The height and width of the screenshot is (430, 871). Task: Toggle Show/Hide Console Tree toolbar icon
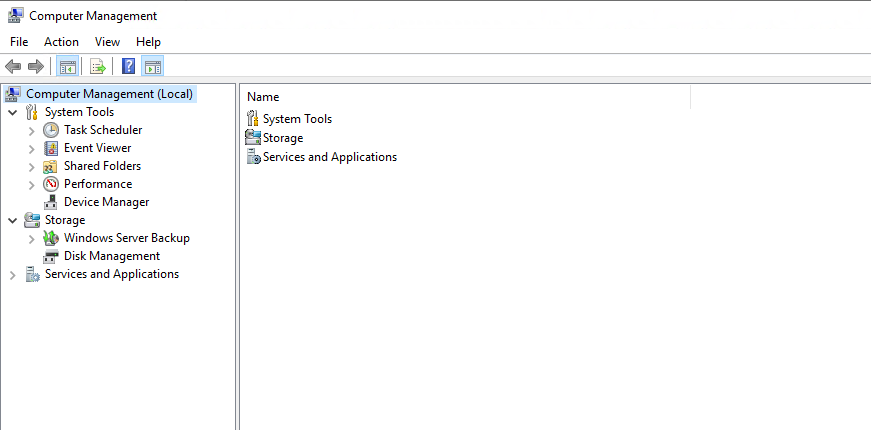click(x=68, y=67)
